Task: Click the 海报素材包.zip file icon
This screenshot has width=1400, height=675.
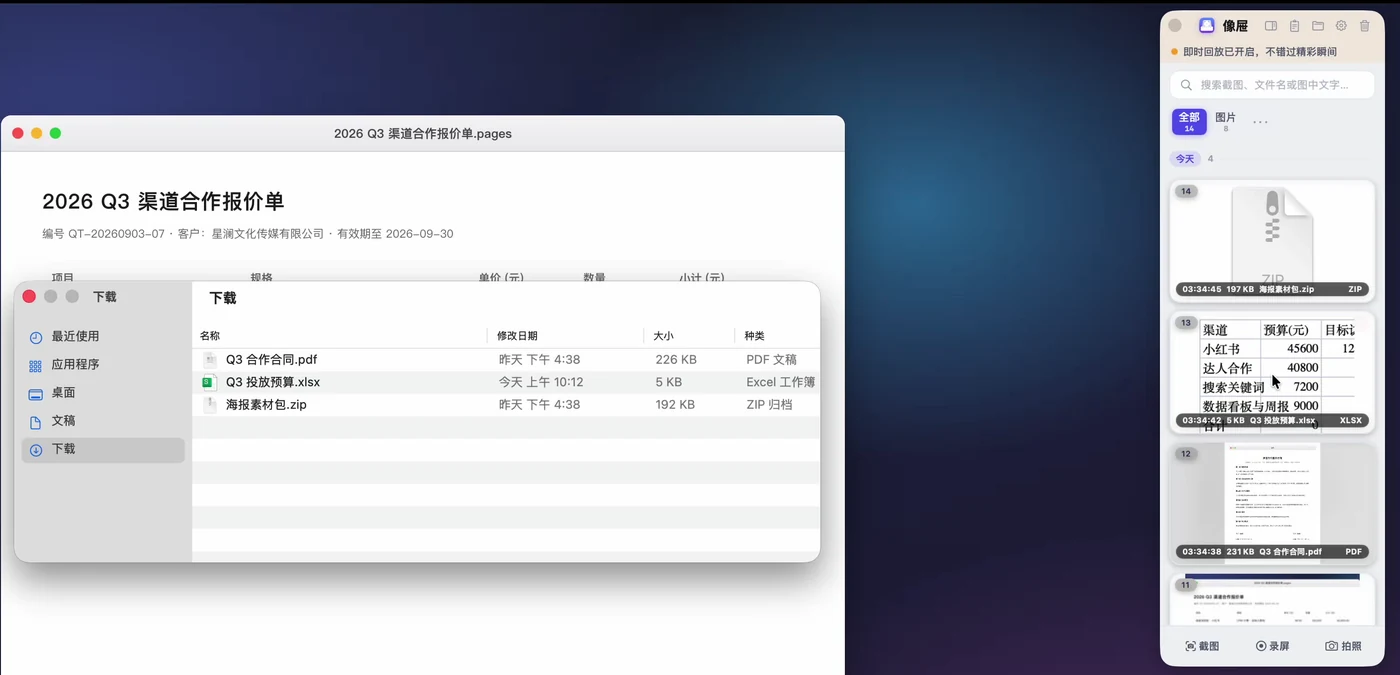Action: point(210,405)
